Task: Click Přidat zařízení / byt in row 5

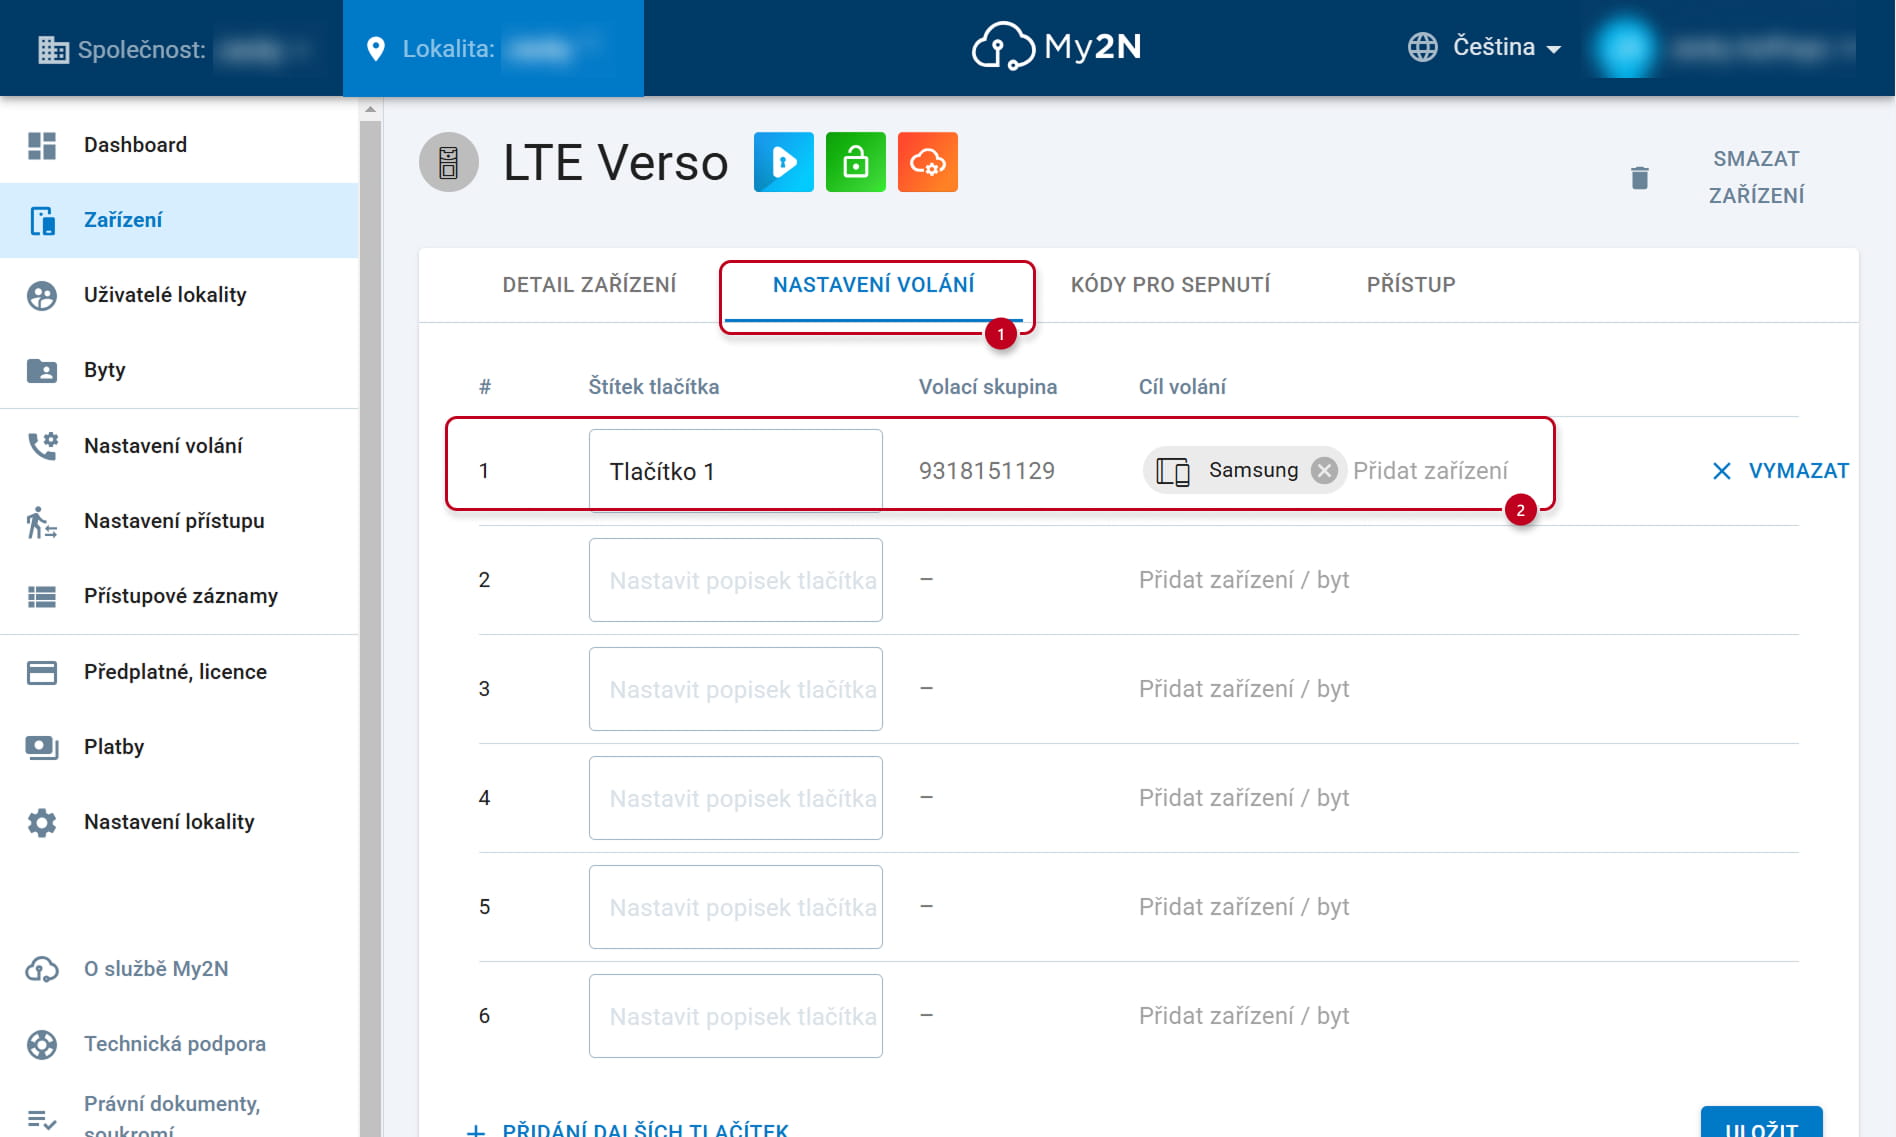Action: tap(1244, 907)
